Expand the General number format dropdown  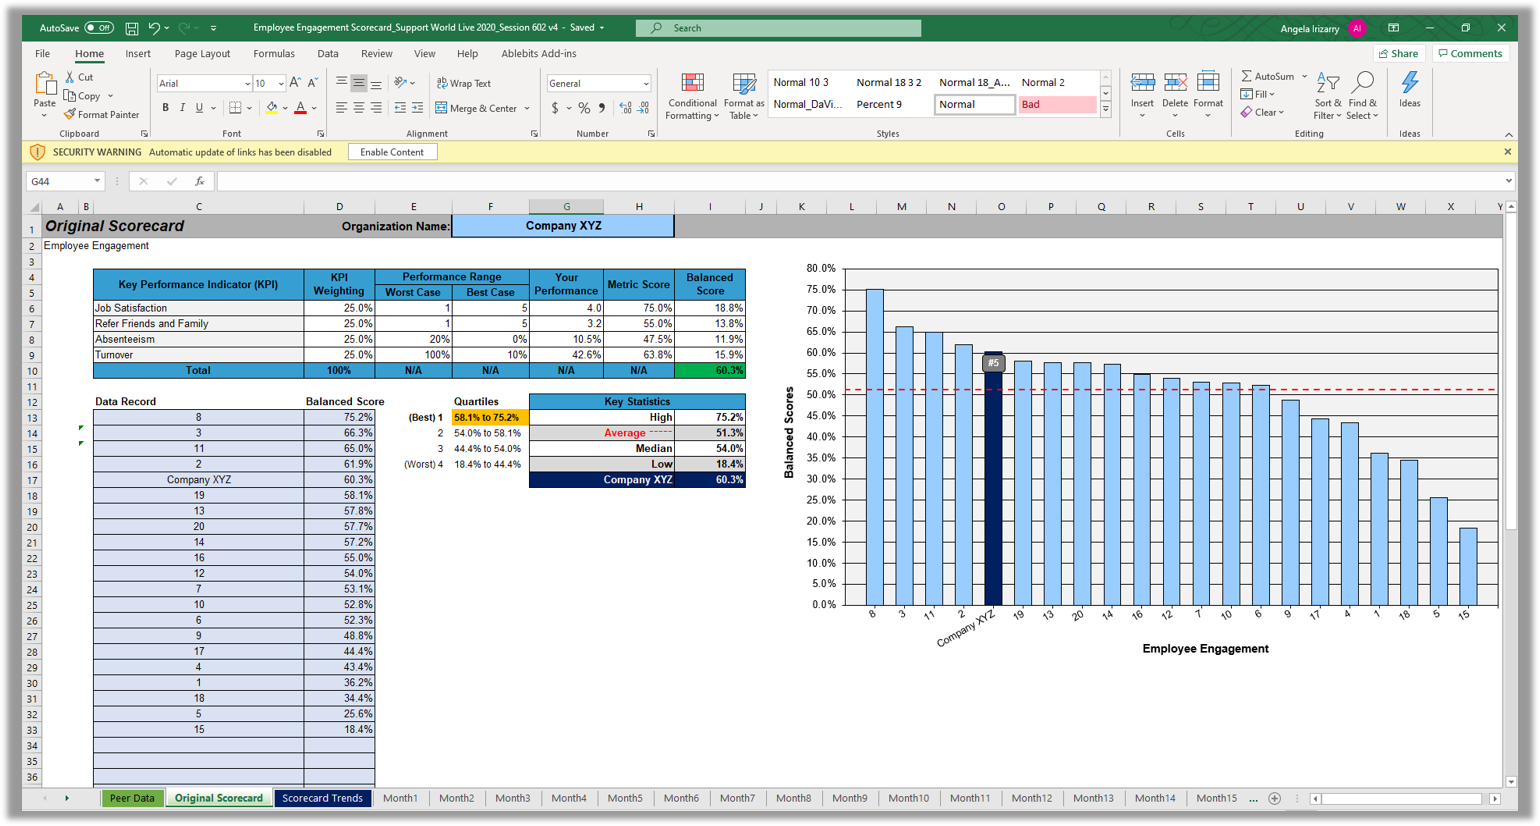coord(645,84)
